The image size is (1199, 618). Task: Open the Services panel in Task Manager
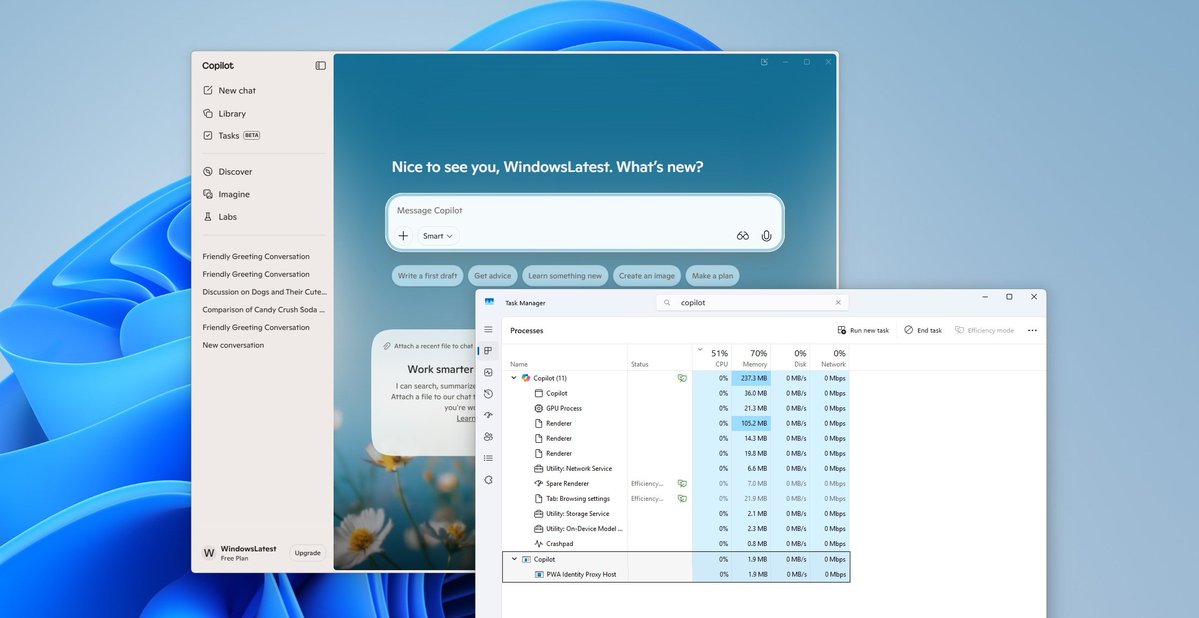point(488,479)
